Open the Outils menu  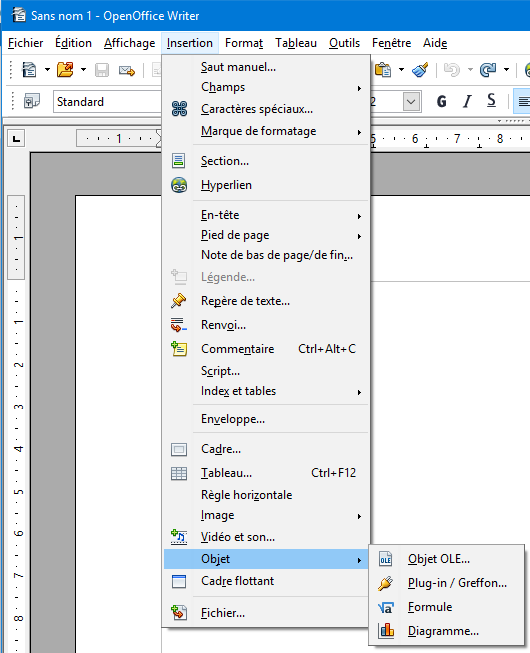[344, 43]
